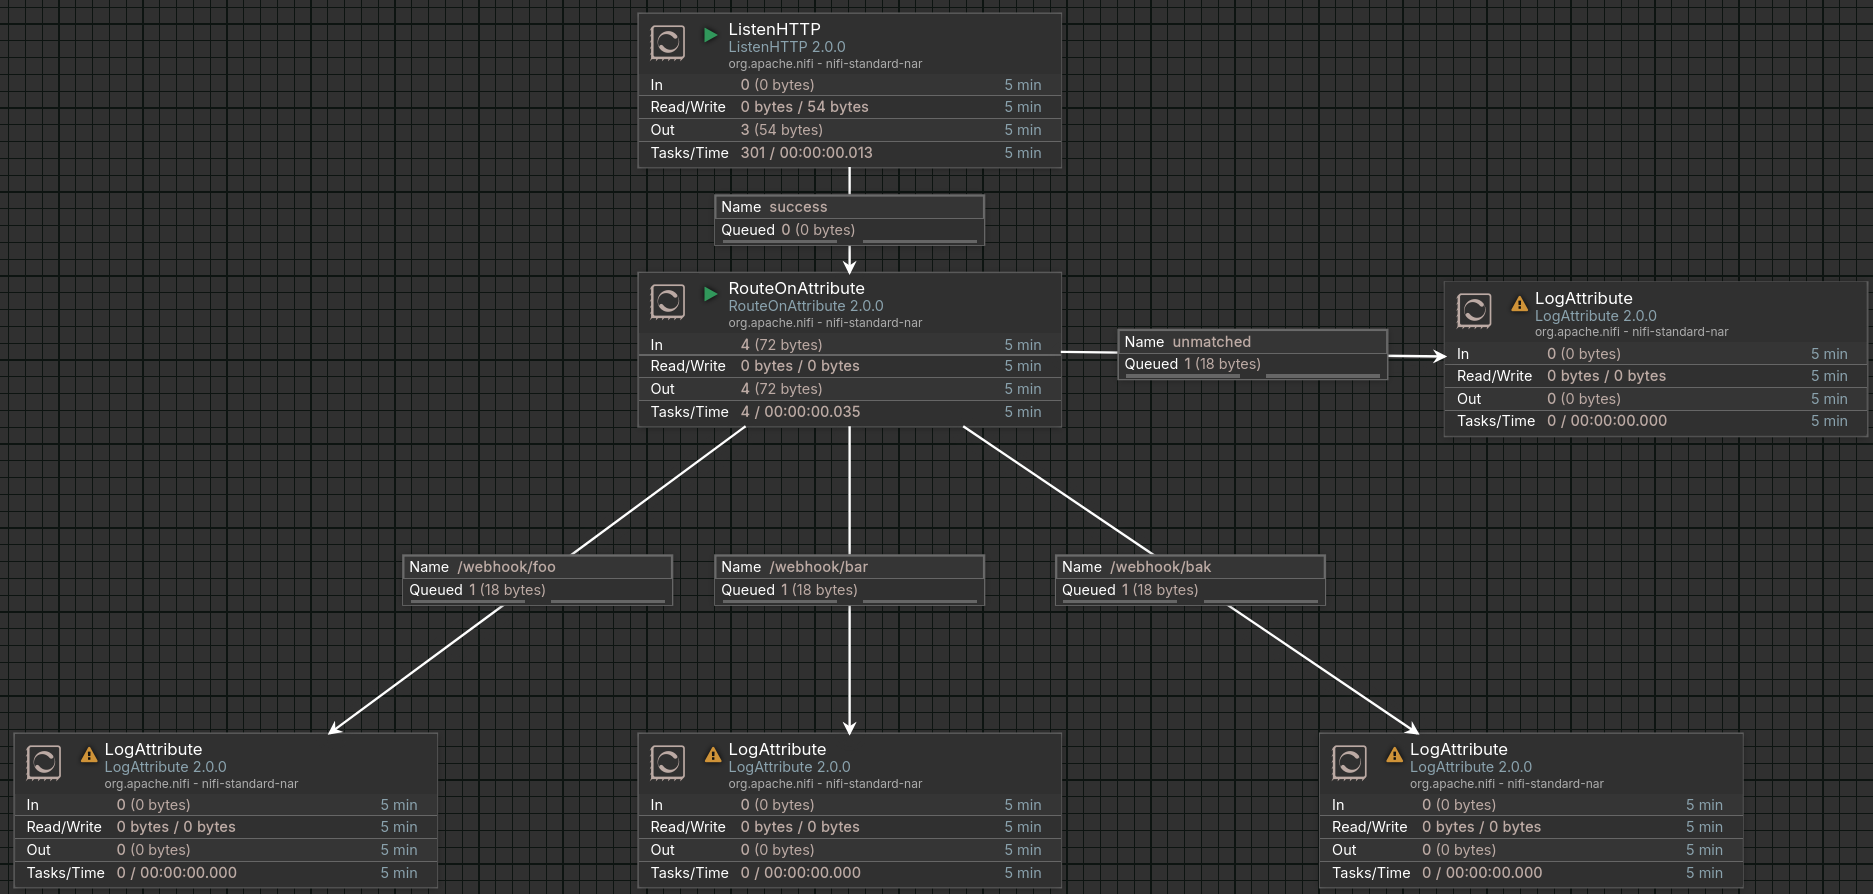Click processor icon of LogAttribute fed by /webhook/bar
This screenshot has width=1873, height=894.
[667, 763]
